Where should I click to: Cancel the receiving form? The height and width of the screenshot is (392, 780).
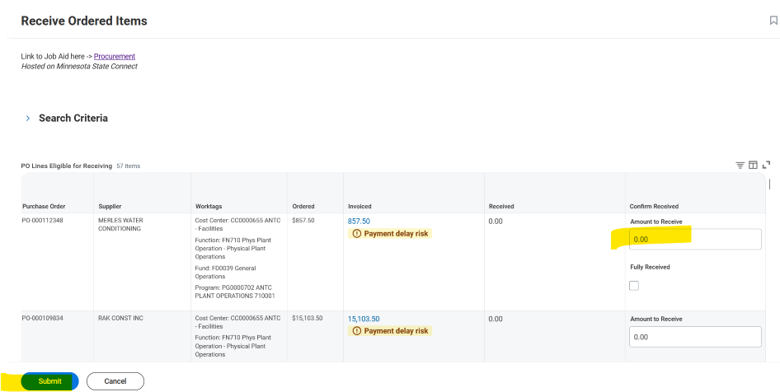[x=115, y=381]
